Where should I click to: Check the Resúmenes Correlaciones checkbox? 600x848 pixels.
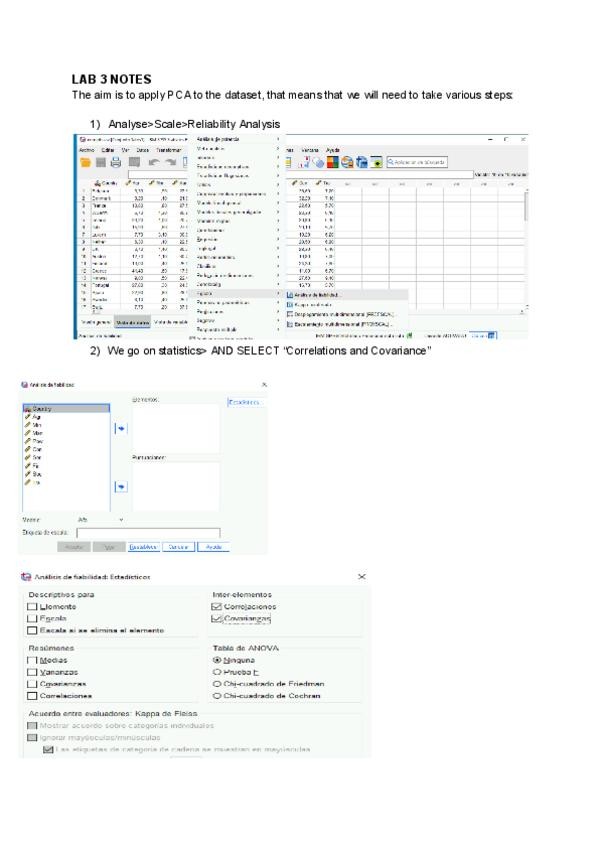pyautogui.click(x=32, y=696)
